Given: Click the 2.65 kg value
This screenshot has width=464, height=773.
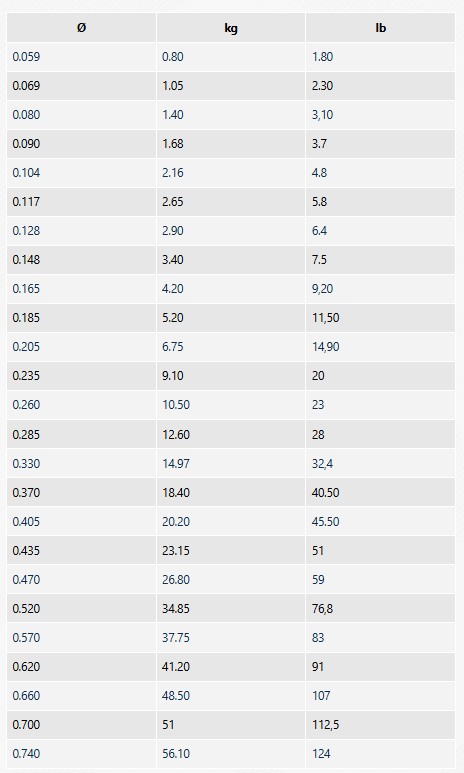Looking at the screenshot, I should click(x=173, y=202).
